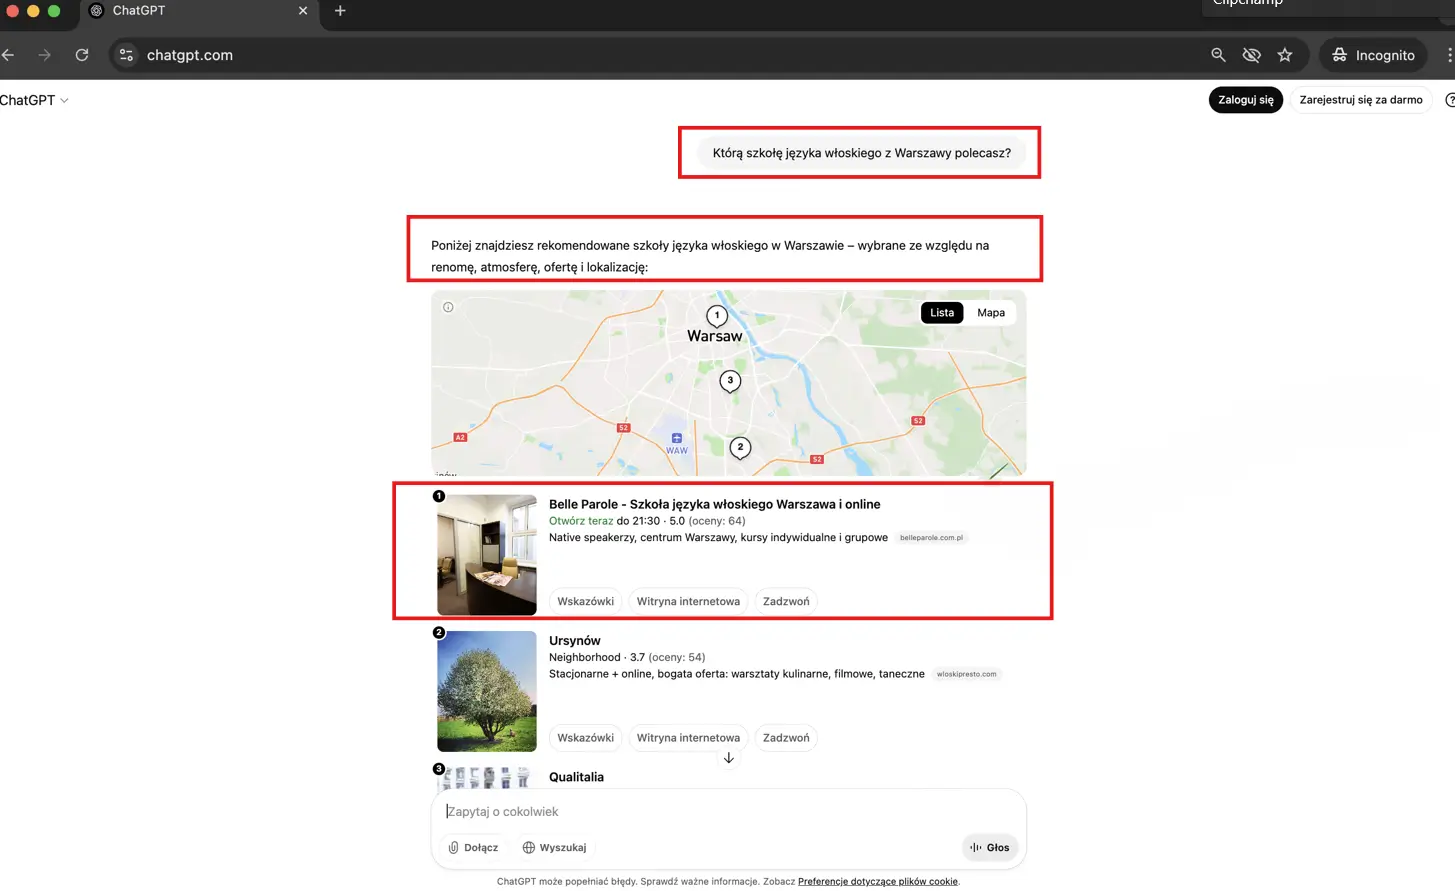Screen dimensions: 1455x891
Task: Open the zoom magnifier icon in address bar
Action: [x=1218, y=55]
